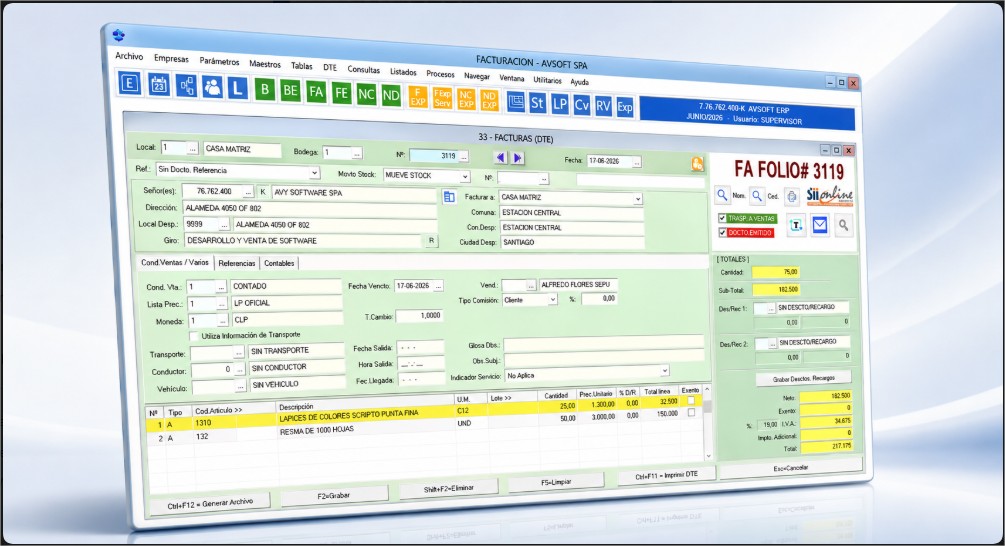The height and width of the screenshot is (546, 1005).
Task: Open the green FA invoice icon
Action: click(x=316, y=92)
